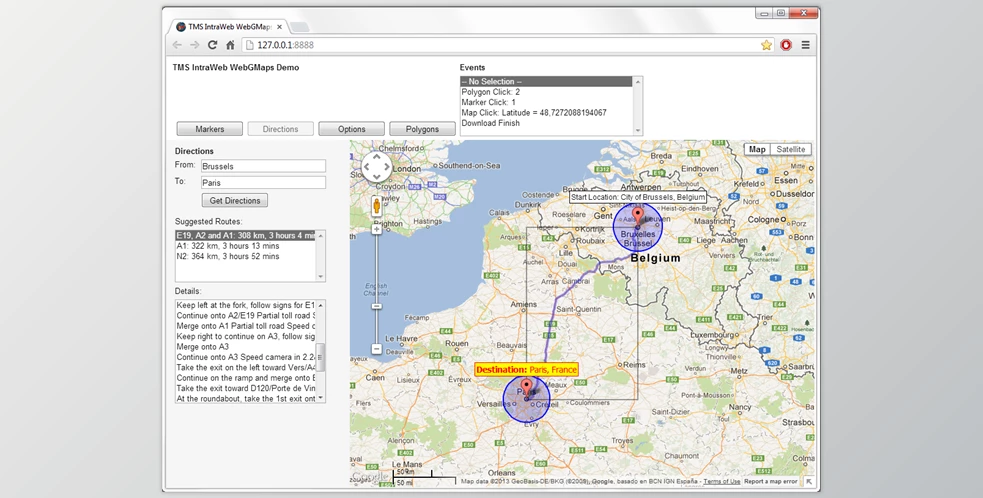Viewport: 983px width, 498px height.
Task: Focus the To field containing Paris
Action: click(263, 183)
